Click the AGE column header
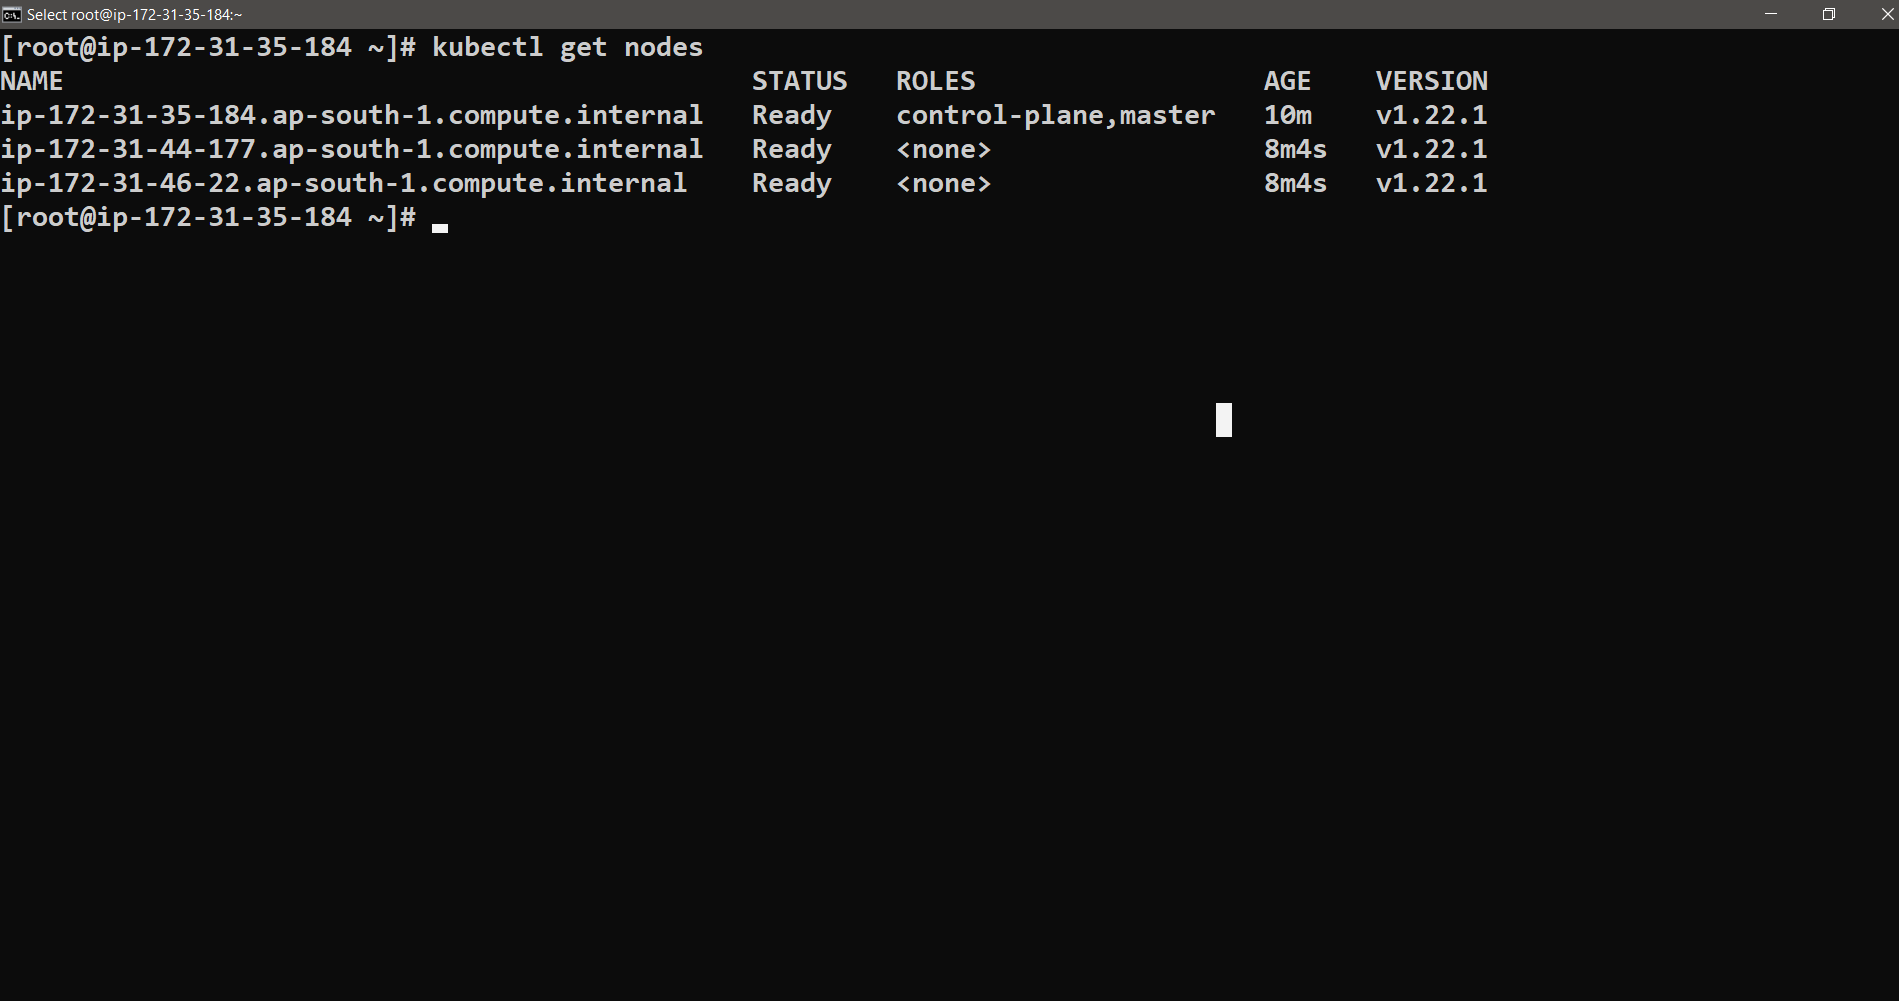Screen dimensions: 1899x1001 pos(1288,81)
